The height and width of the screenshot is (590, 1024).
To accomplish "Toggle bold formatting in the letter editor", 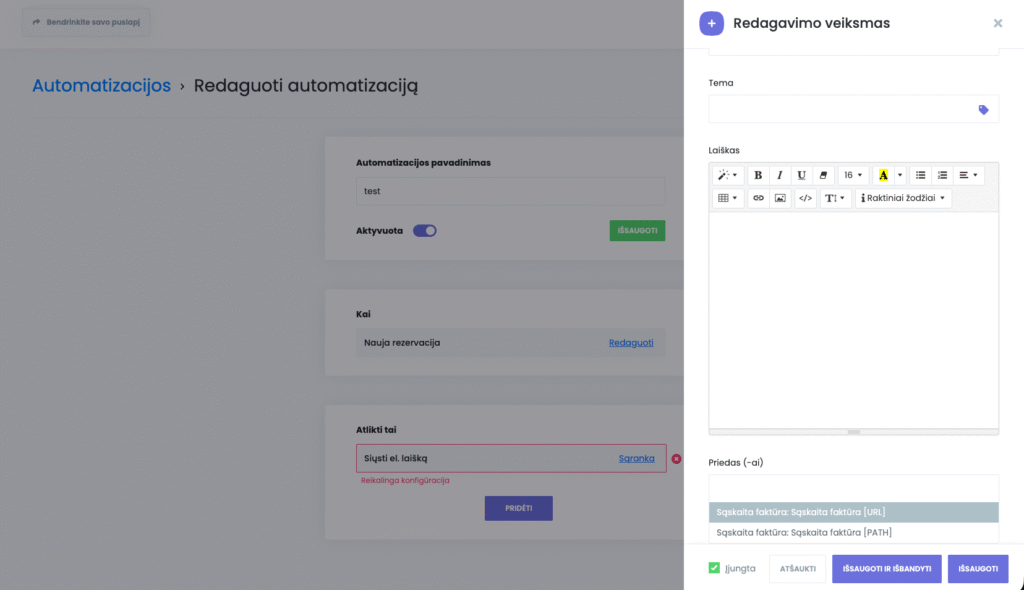I will point(758,175).
